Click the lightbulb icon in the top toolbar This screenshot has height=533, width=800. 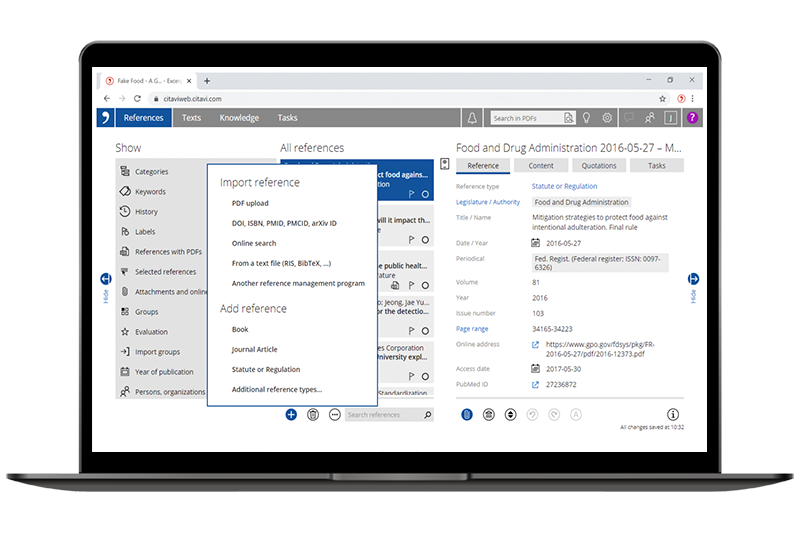click(587, 118)
